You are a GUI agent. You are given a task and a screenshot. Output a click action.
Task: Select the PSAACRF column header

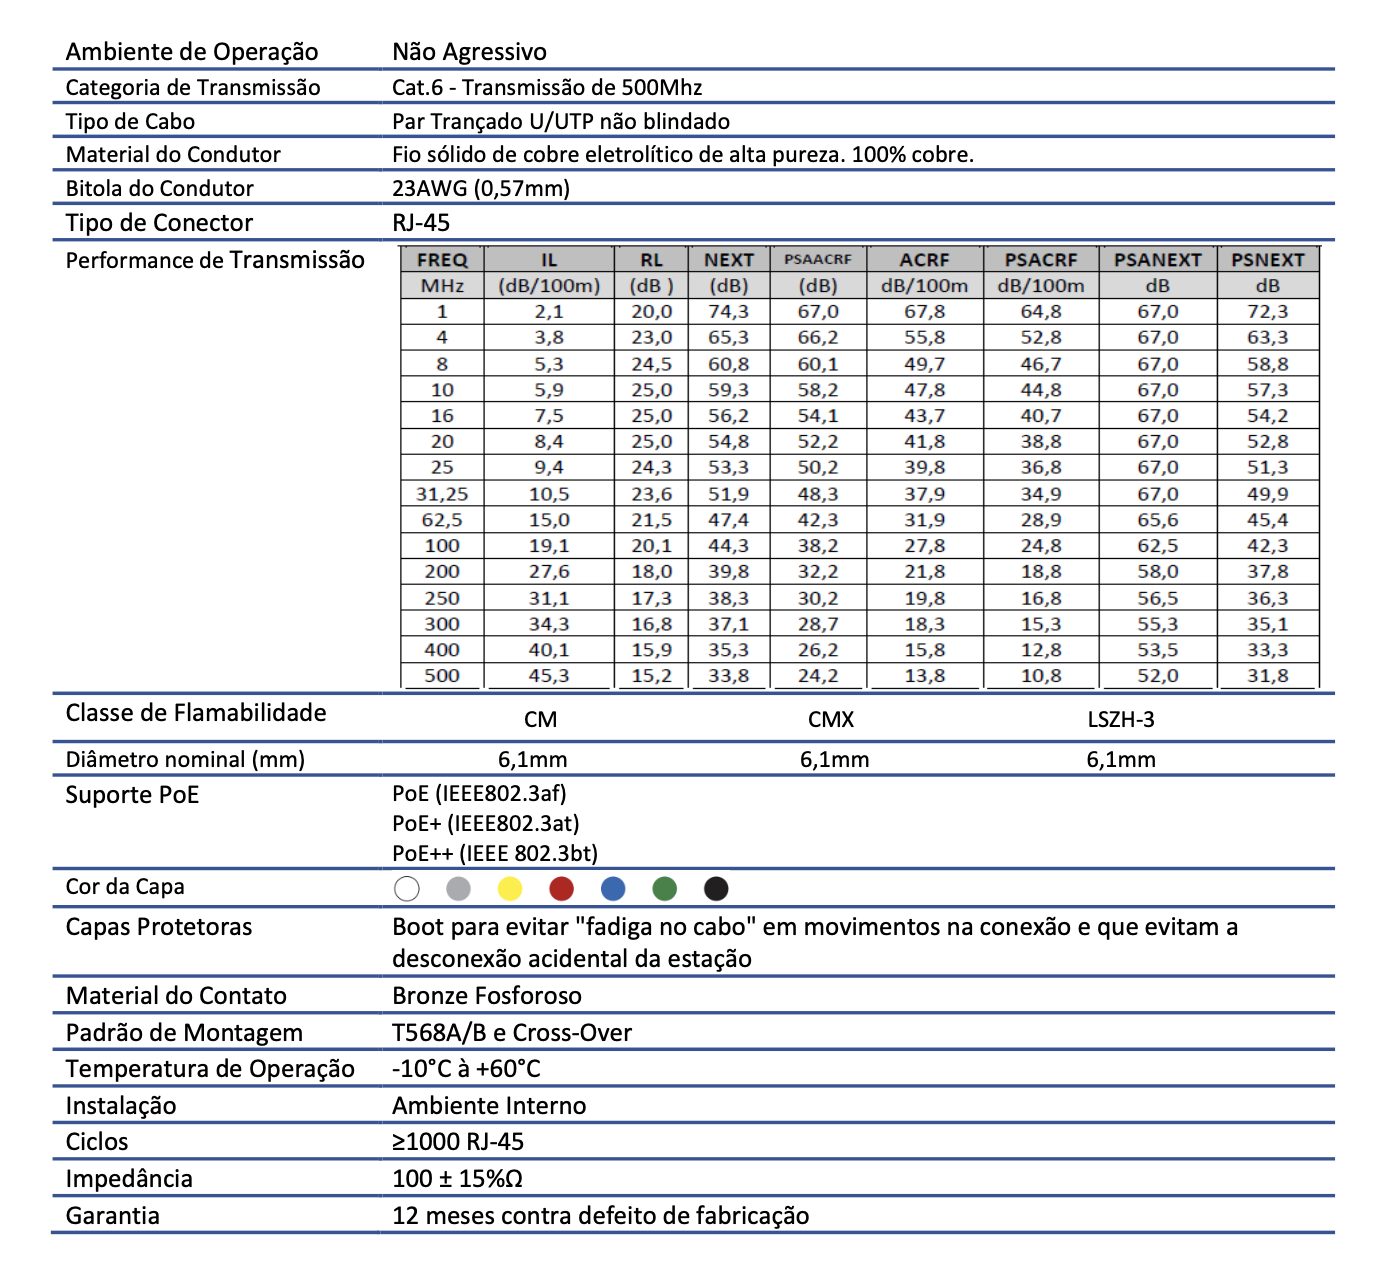pyautogui.click(x=818, y=259)
